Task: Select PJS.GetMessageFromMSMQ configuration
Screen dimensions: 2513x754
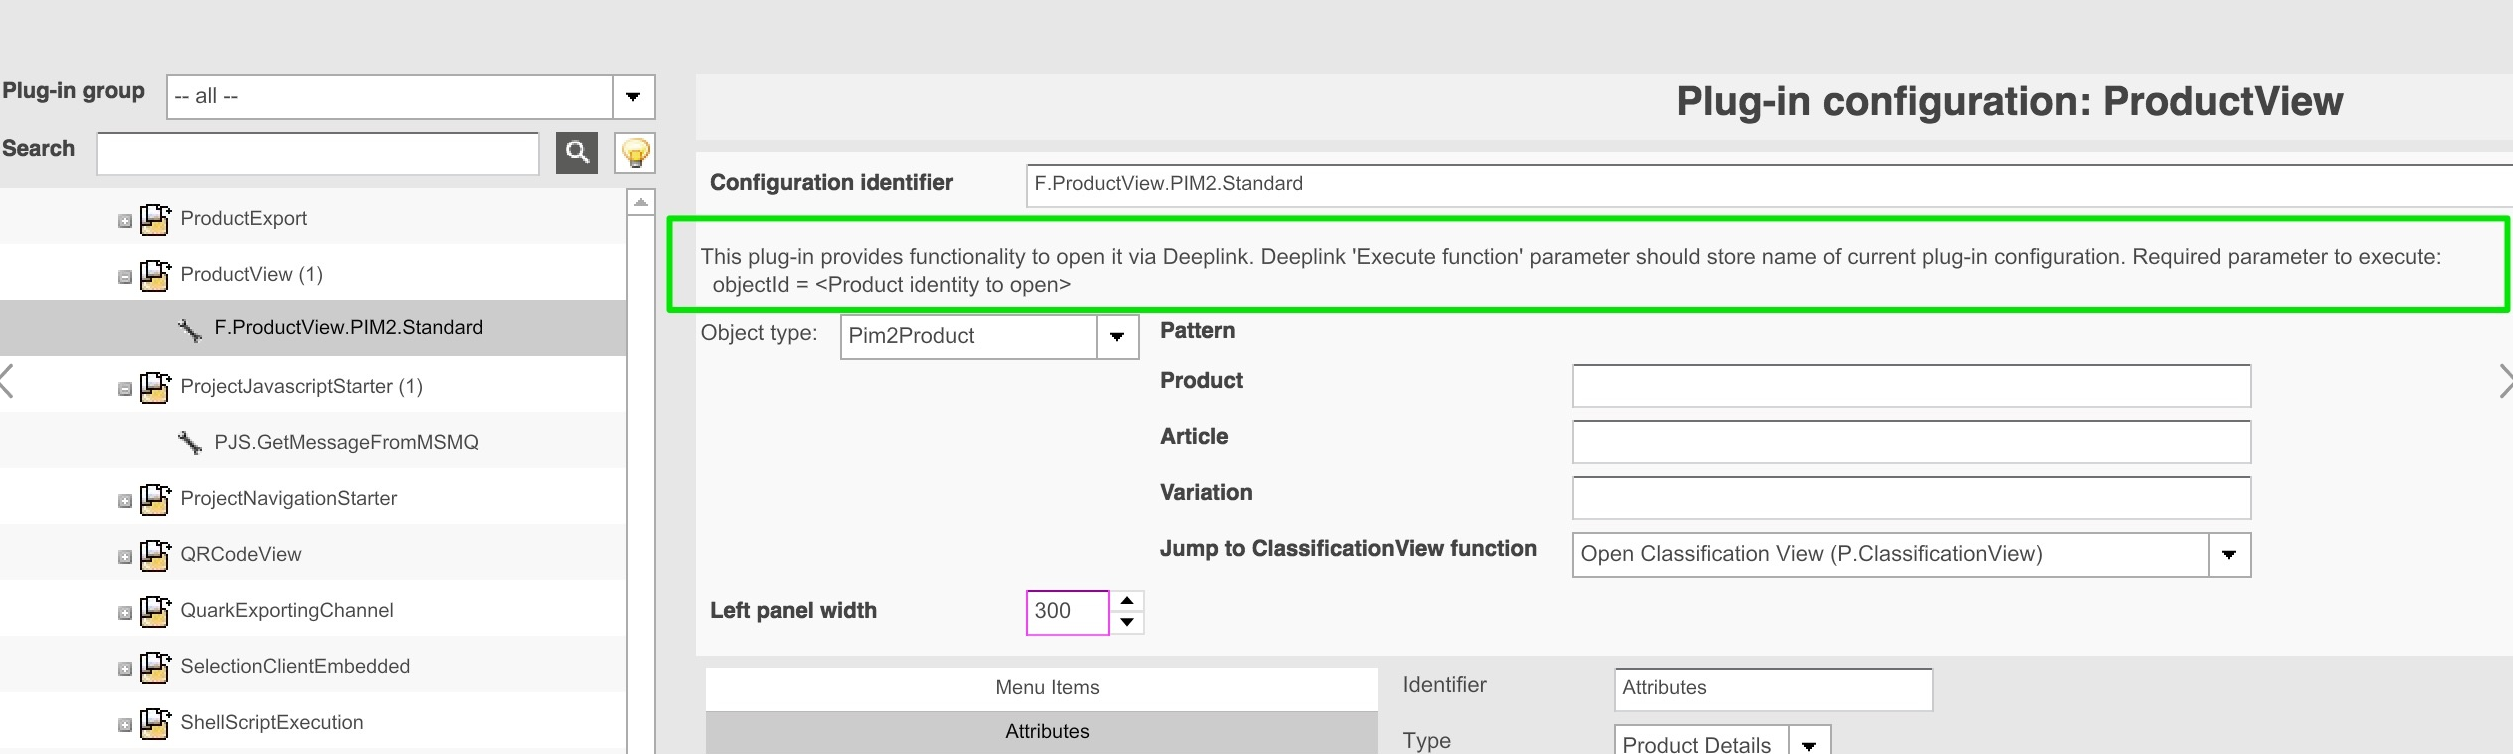Action: coord(346,442)
